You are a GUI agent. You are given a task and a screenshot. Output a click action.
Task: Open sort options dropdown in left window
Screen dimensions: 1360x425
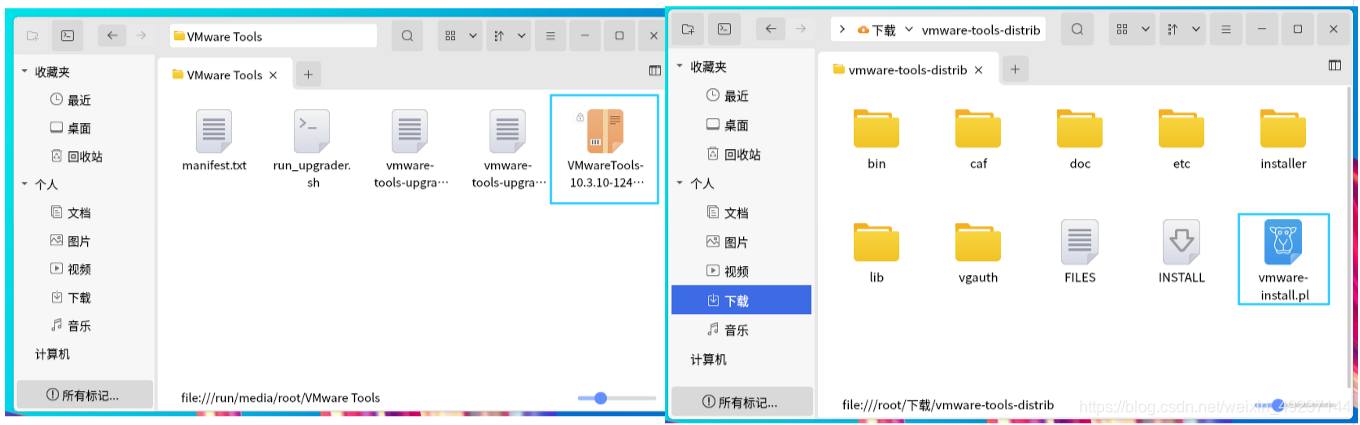[522, 36]
